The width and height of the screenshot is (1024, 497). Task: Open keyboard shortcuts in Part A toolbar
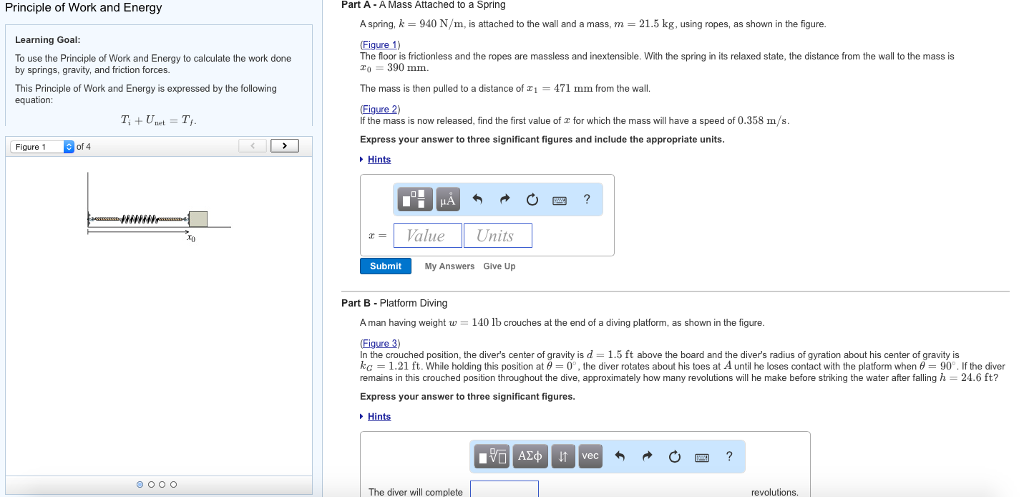click(x=560, y=200)
